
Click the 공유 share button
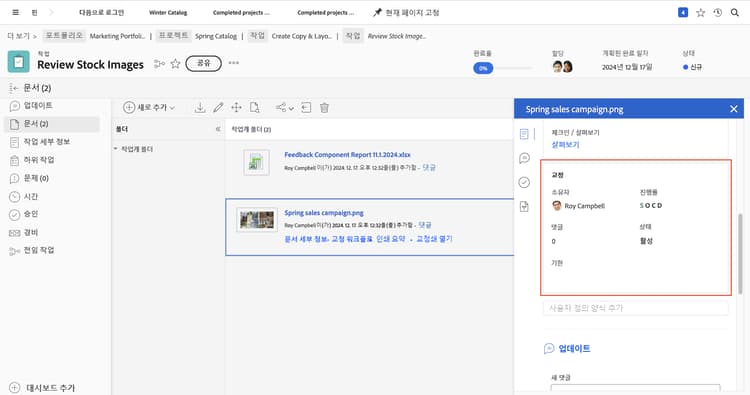203,63
